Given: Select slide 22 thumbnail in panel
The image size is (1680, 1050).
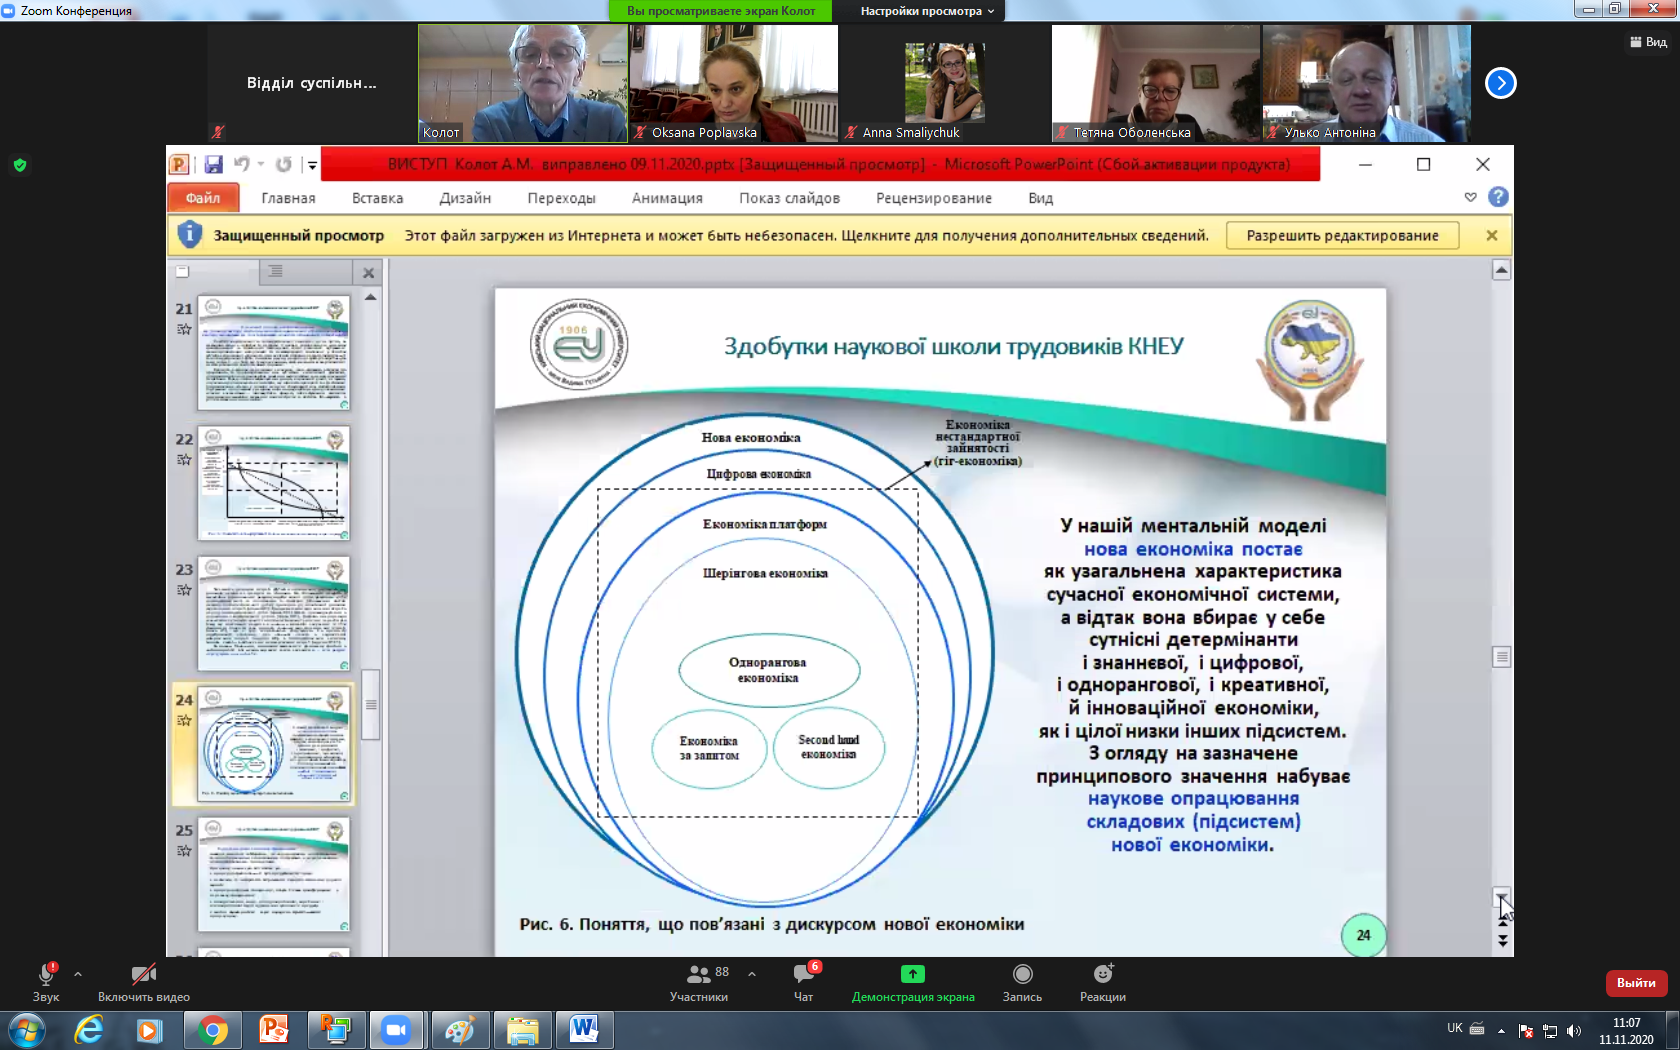Looking at the screenshot, I should pyautogui.click(x=274, y=483).
